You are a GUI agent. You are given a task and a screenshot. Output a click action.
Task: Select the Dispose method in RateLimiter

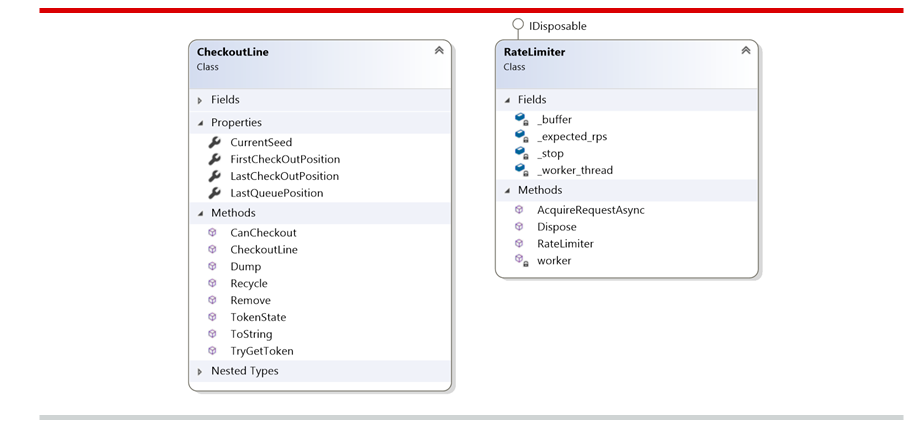pyautogui.click(x=556, y=227)
